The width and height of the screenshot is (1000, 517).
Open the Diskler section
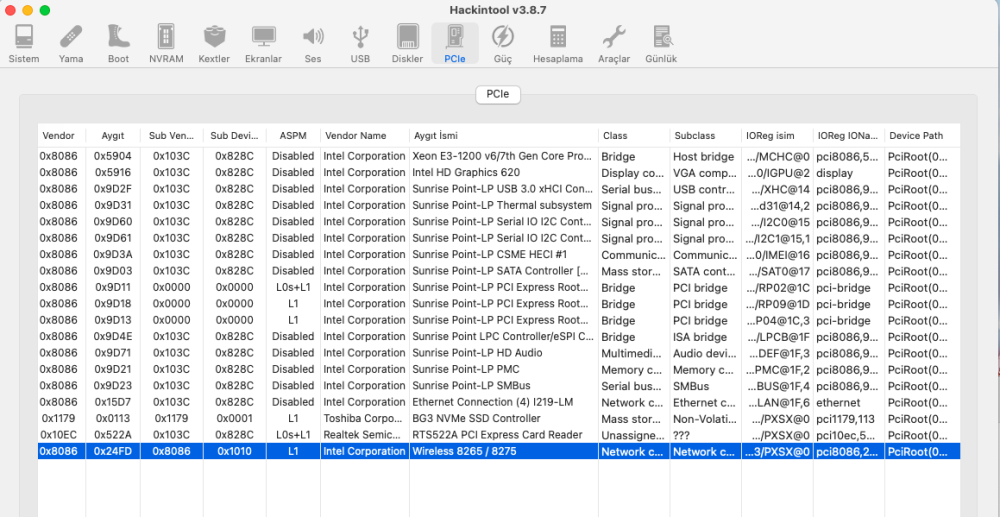[x=408, y=43]
